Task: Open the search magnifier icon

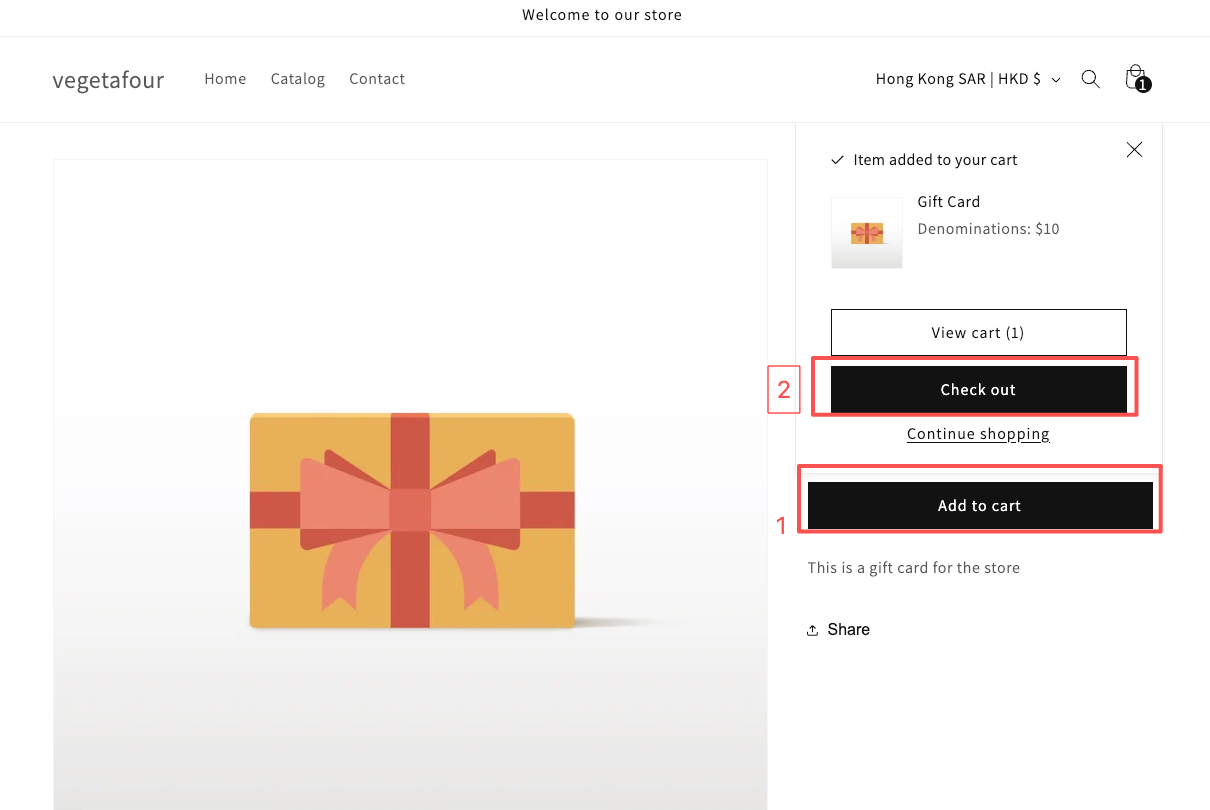Action: tap(1091, 79)
